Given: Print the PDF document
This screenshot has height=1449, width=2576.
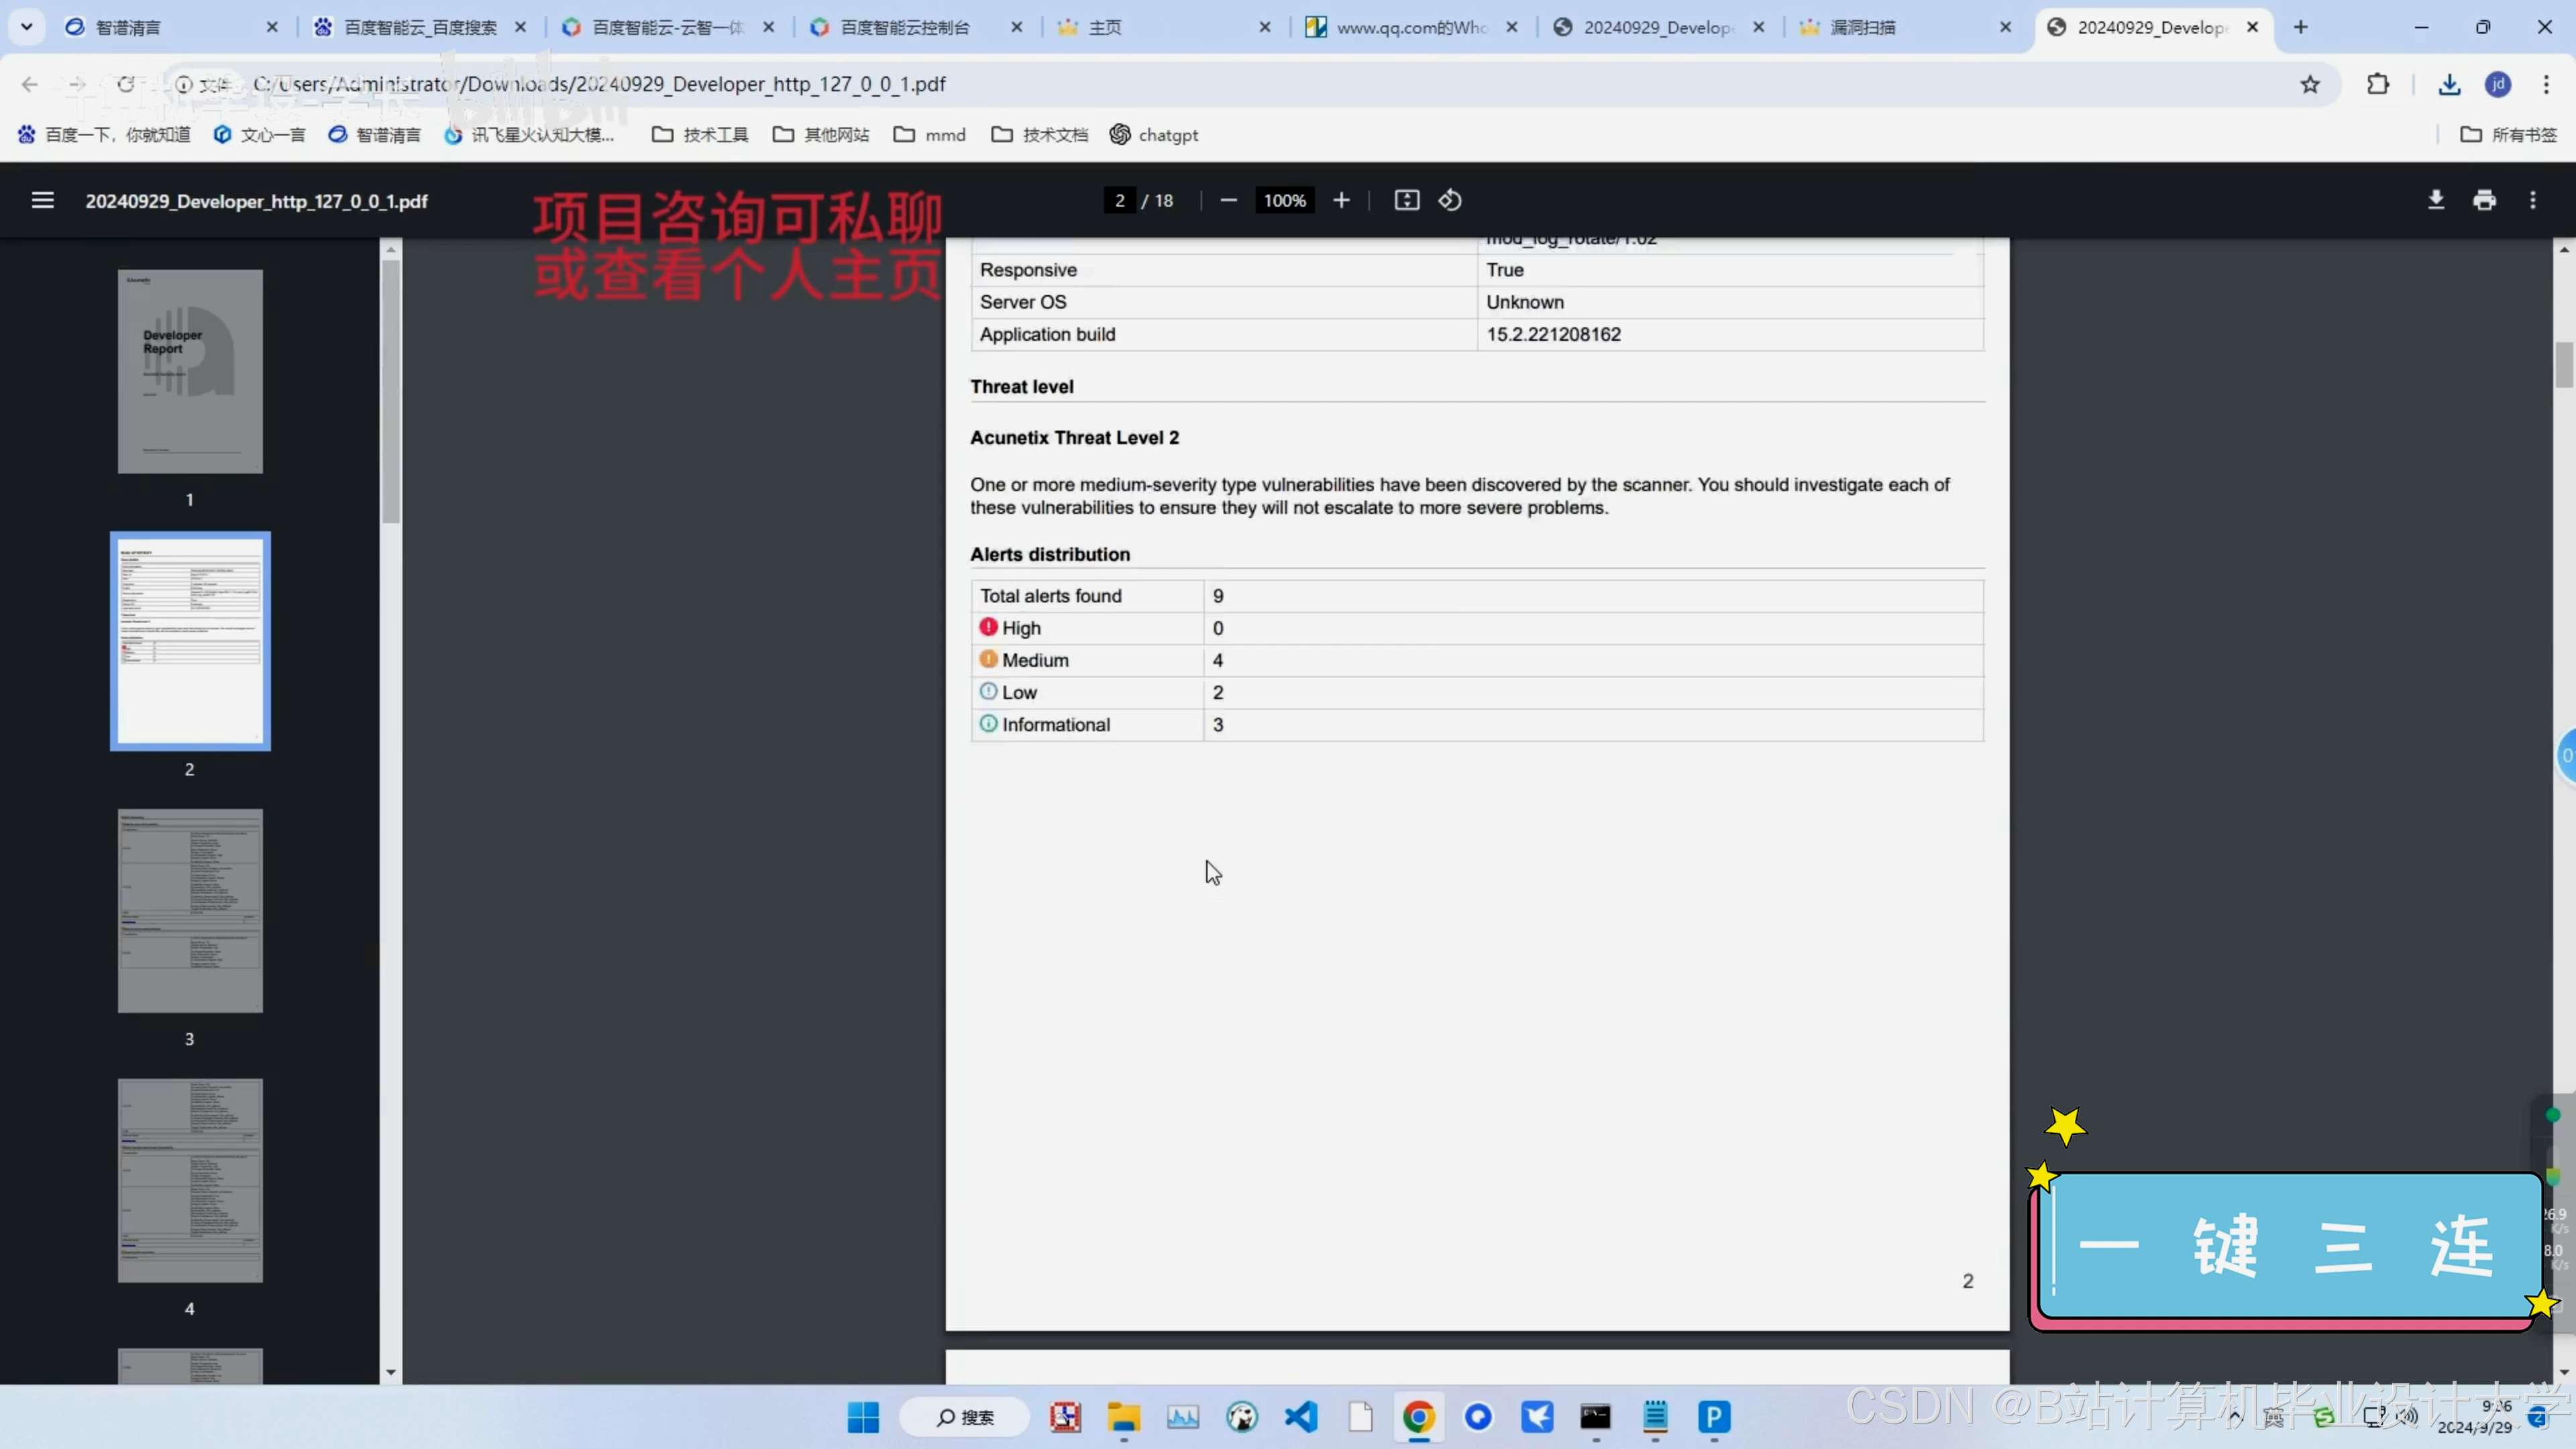Looking at the screenshot, I should [x=2484, y=200].
